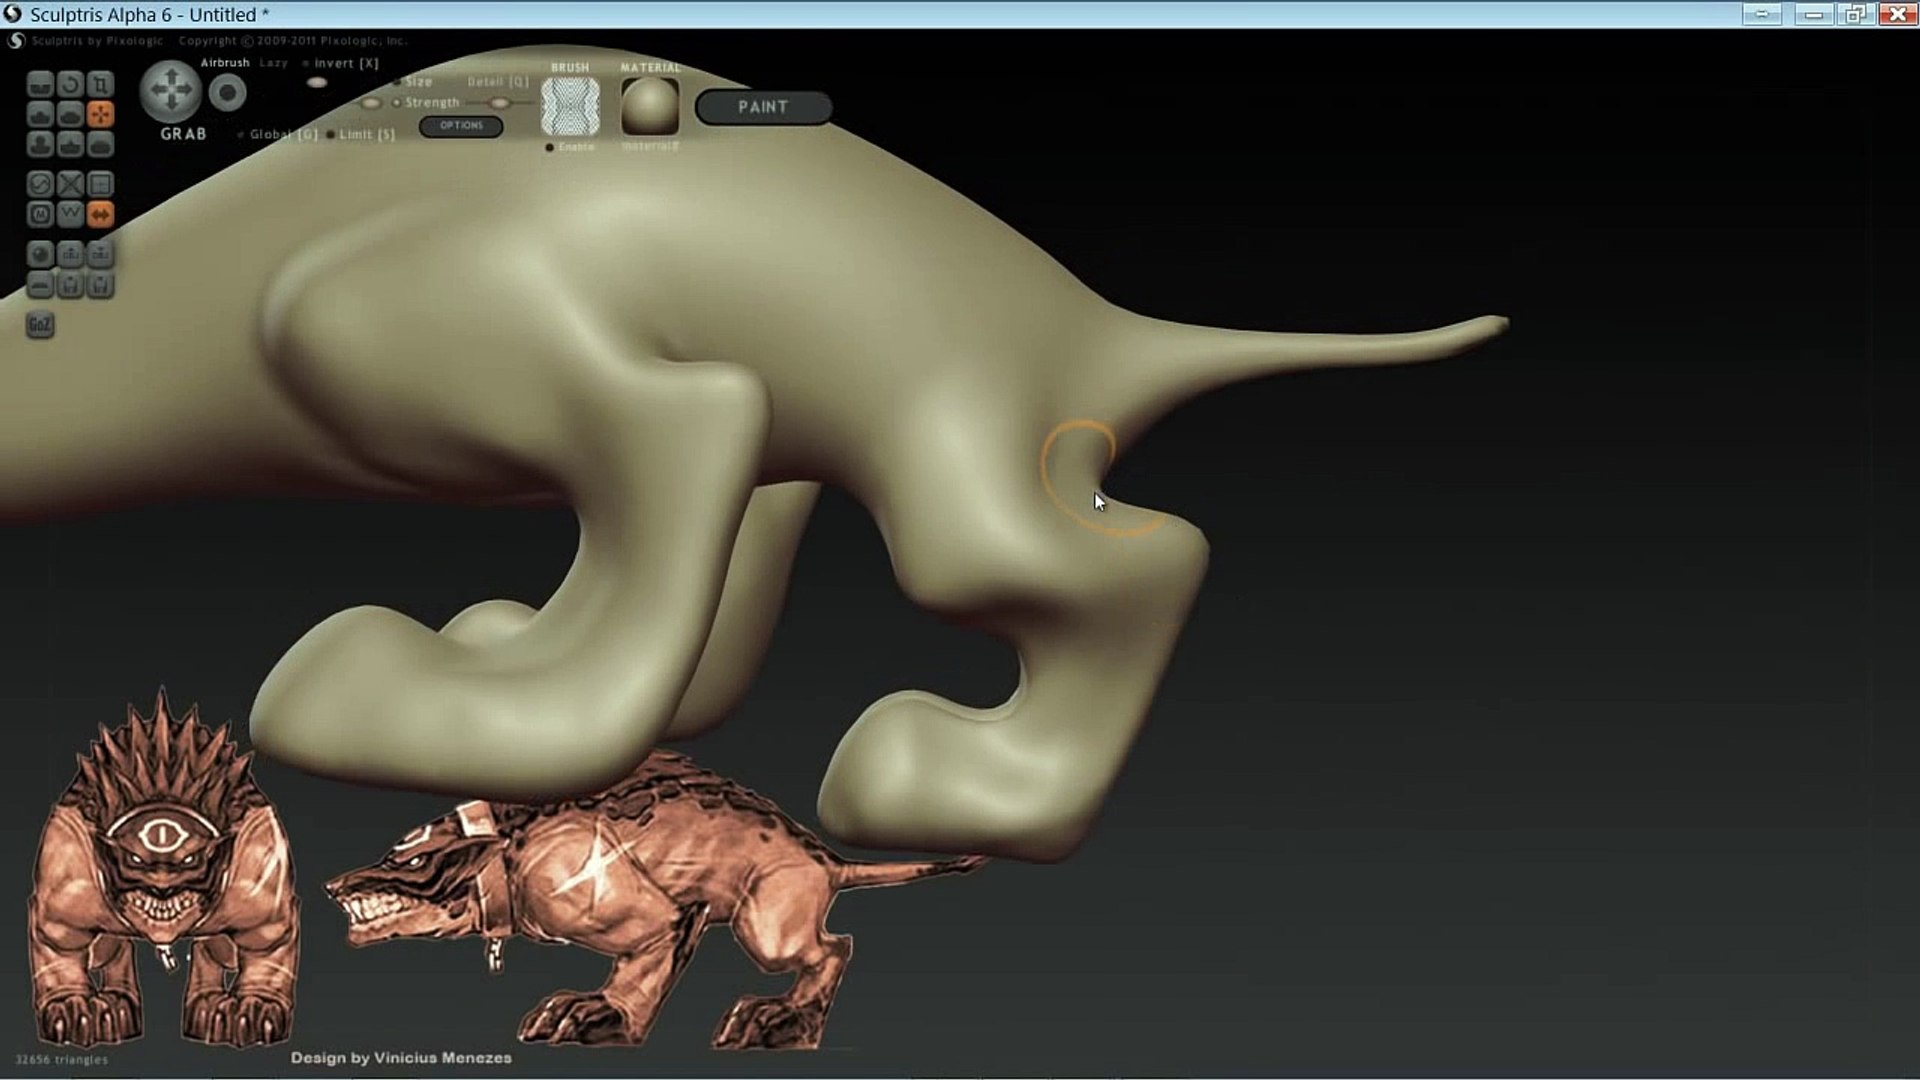1920x1080 pixels.
Task: Open the MATERIAL sphere preview
Action: pyautogui.click(x=650, y=106)
